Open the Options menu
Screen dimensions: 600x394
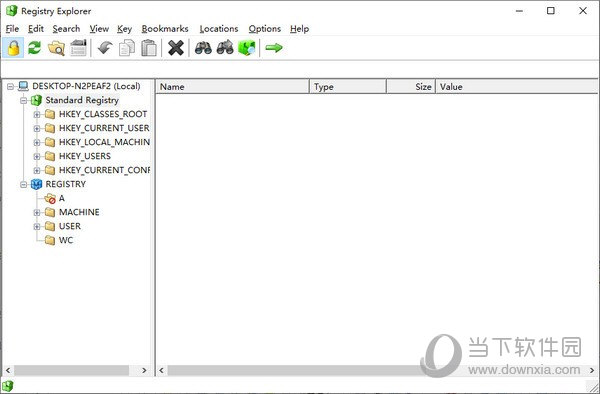point(264,29)
